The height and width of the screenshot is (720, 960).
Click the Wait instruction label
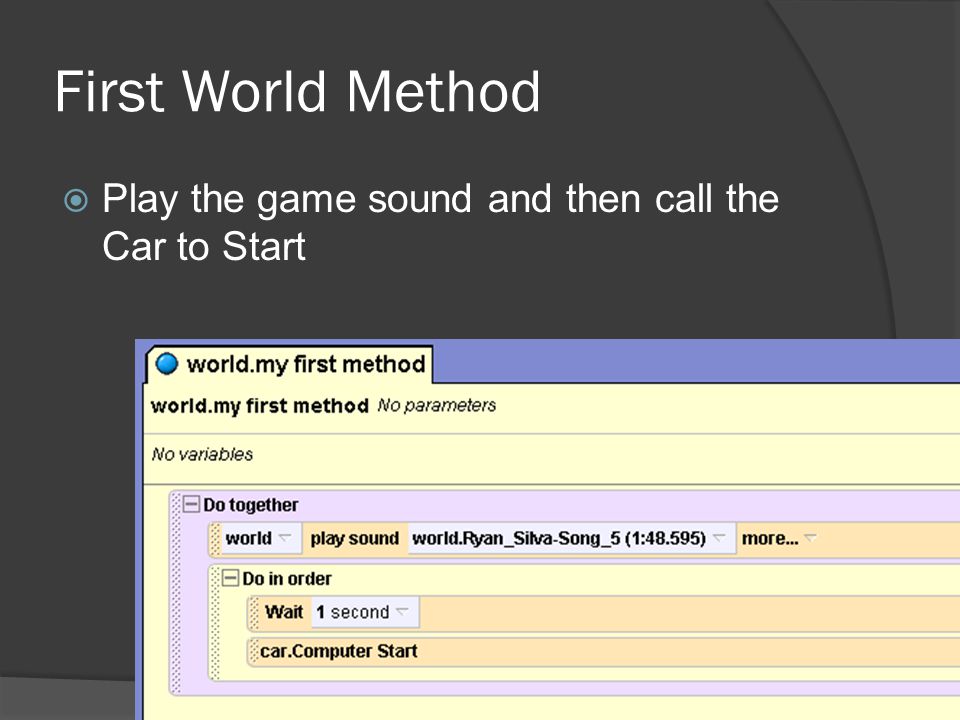tap(283, 612)
